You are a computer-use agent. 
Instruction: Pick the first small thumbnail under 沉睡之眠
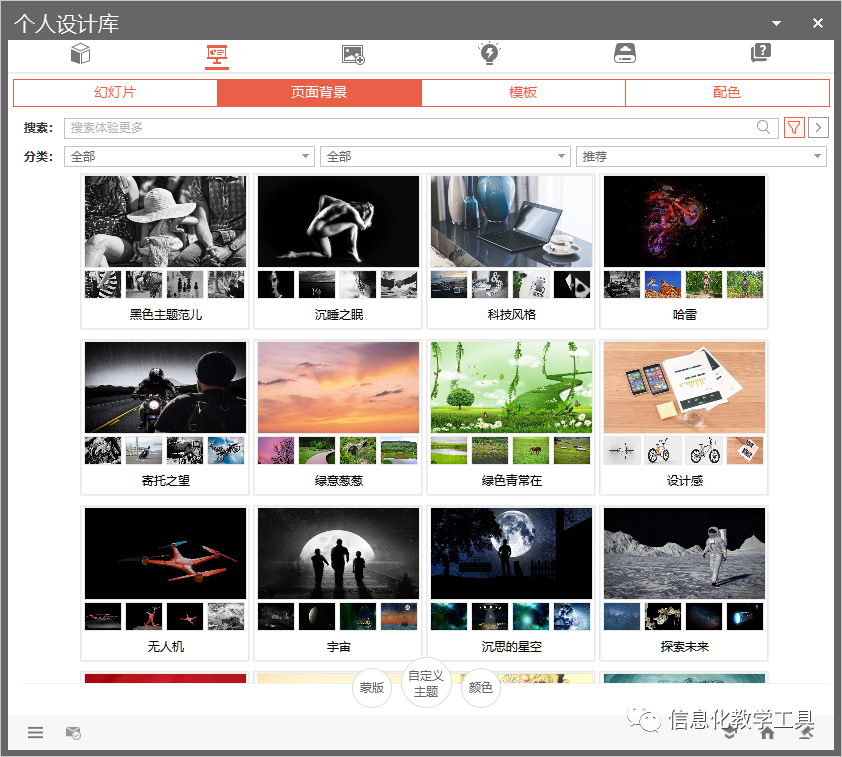[x=276, y=285]
